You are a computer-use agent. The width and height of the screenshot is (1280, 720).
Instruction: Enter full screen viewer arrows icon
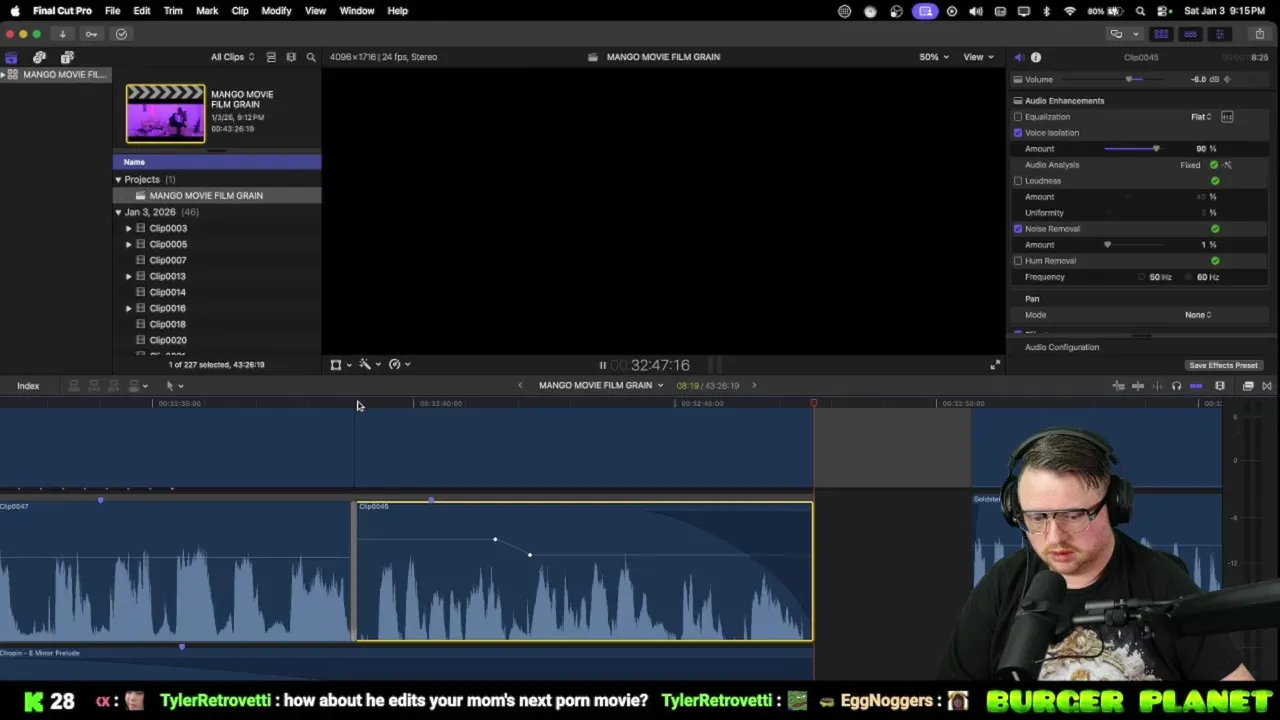coord(995,365)
